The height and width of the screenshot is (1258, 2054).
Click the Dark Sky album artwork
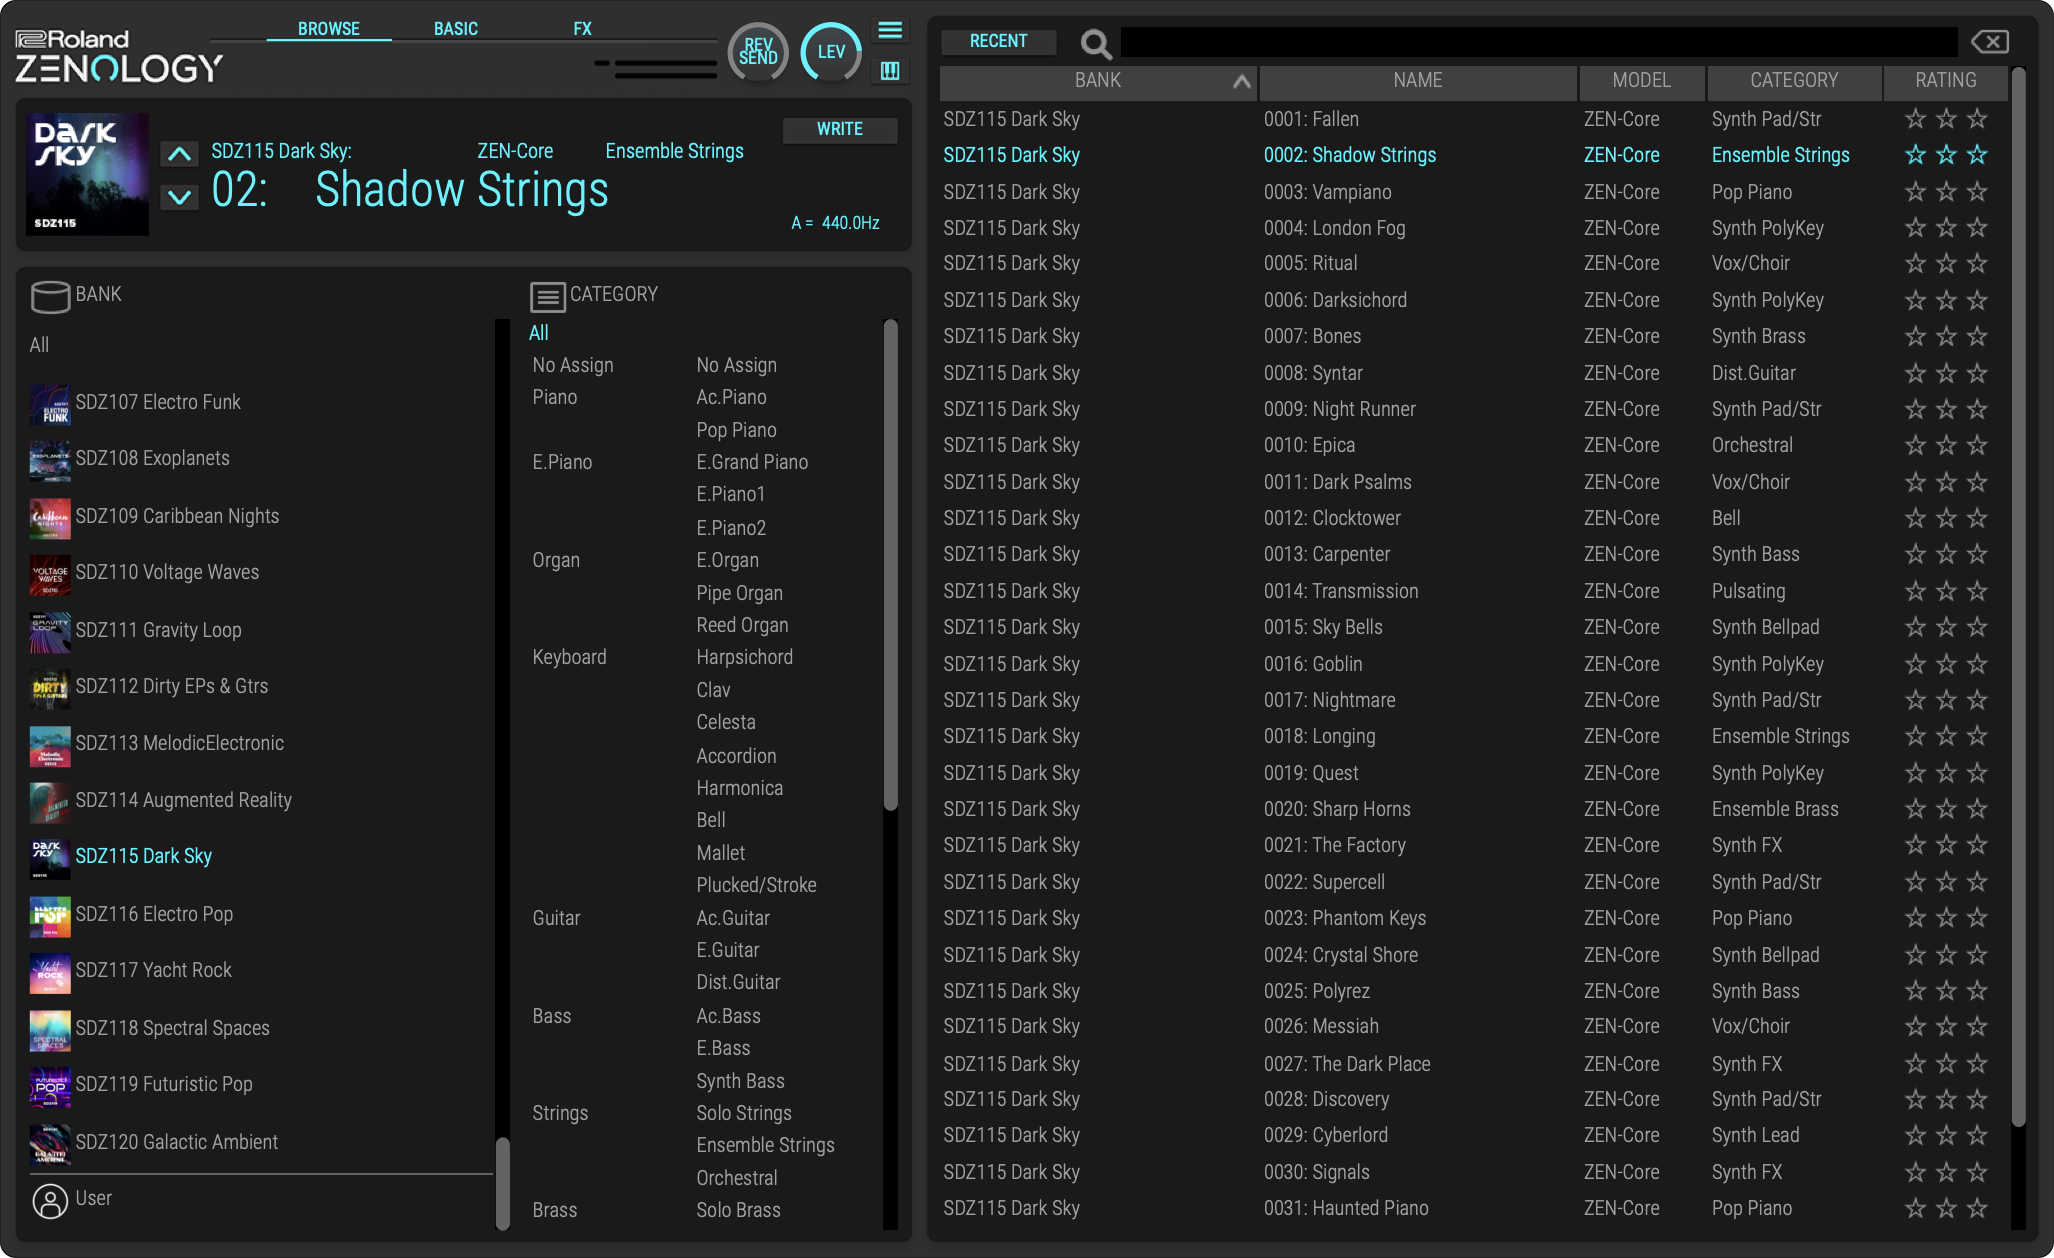pyautogui.click(x=88, y=174)
